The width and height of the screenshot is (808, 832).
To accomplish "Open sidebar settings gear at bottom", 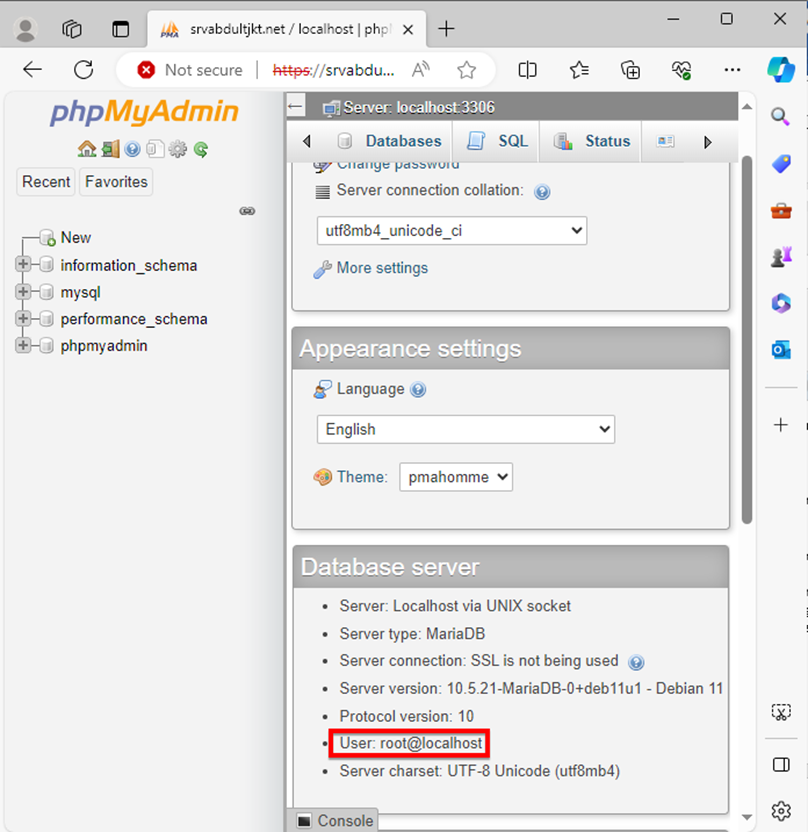I will [781, 811].
